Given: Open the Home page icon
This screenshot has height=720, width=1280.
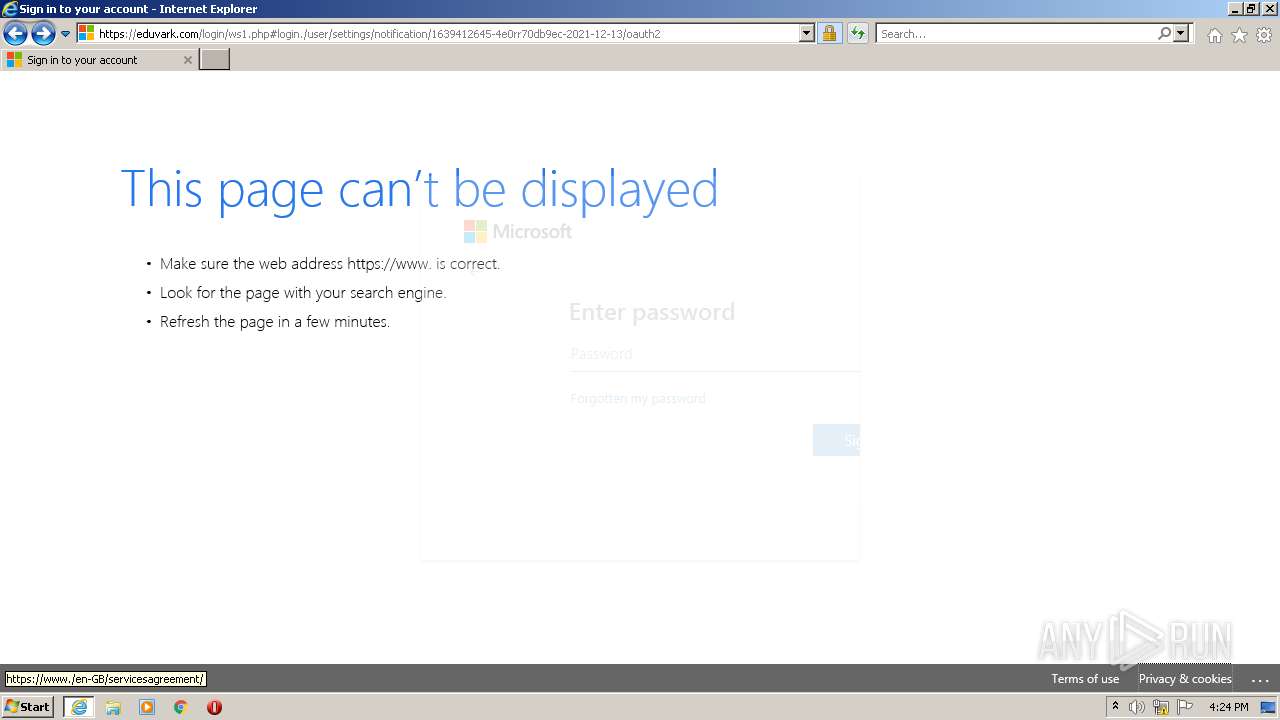Looking at the screenshot, I should tap(1214, 35).
